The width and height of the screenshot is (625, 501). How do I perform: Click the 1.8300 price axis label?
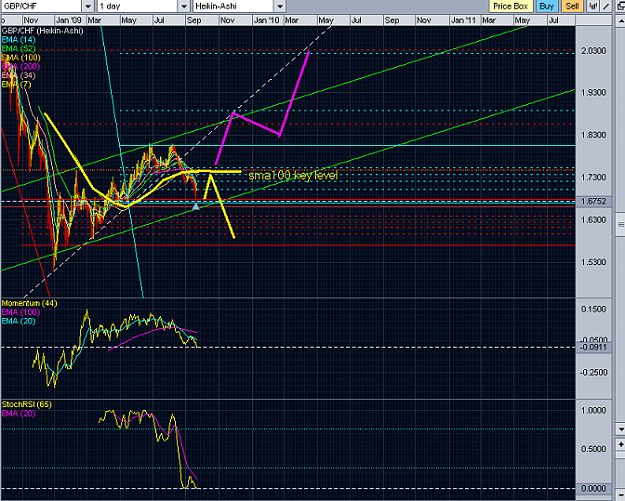click(x=594, y=135)
